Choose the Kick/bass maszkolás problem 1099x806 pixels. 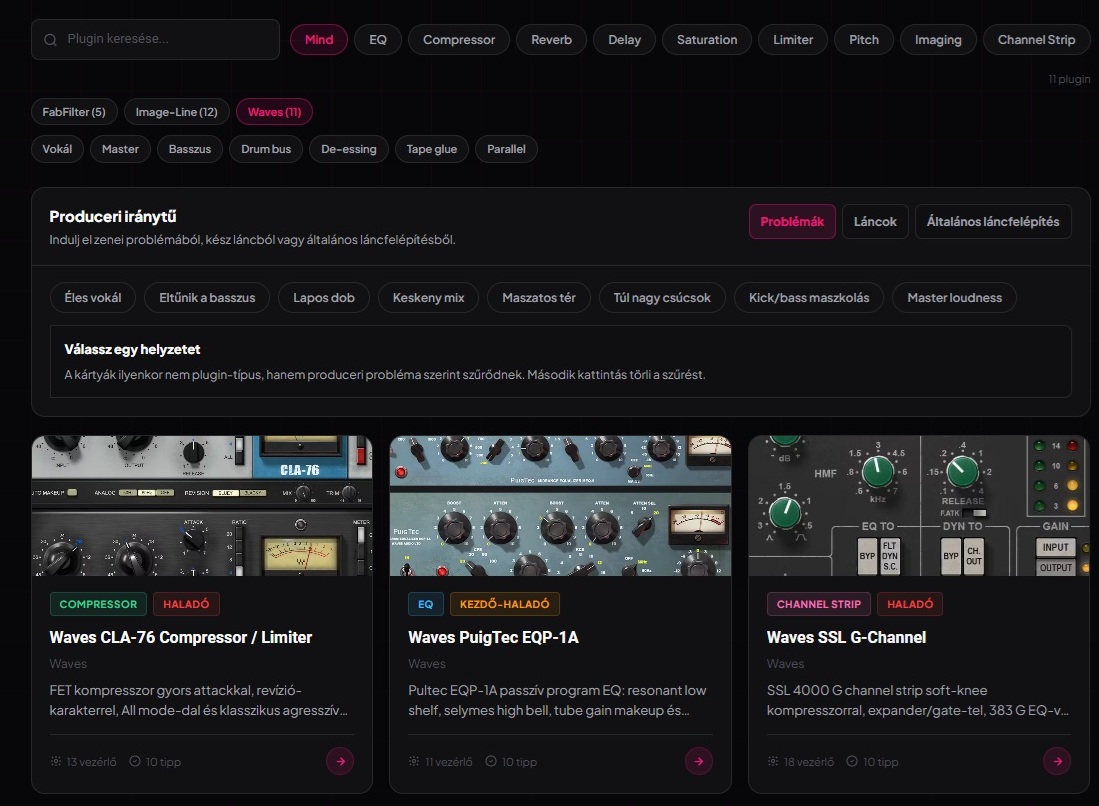coord(808,298)
